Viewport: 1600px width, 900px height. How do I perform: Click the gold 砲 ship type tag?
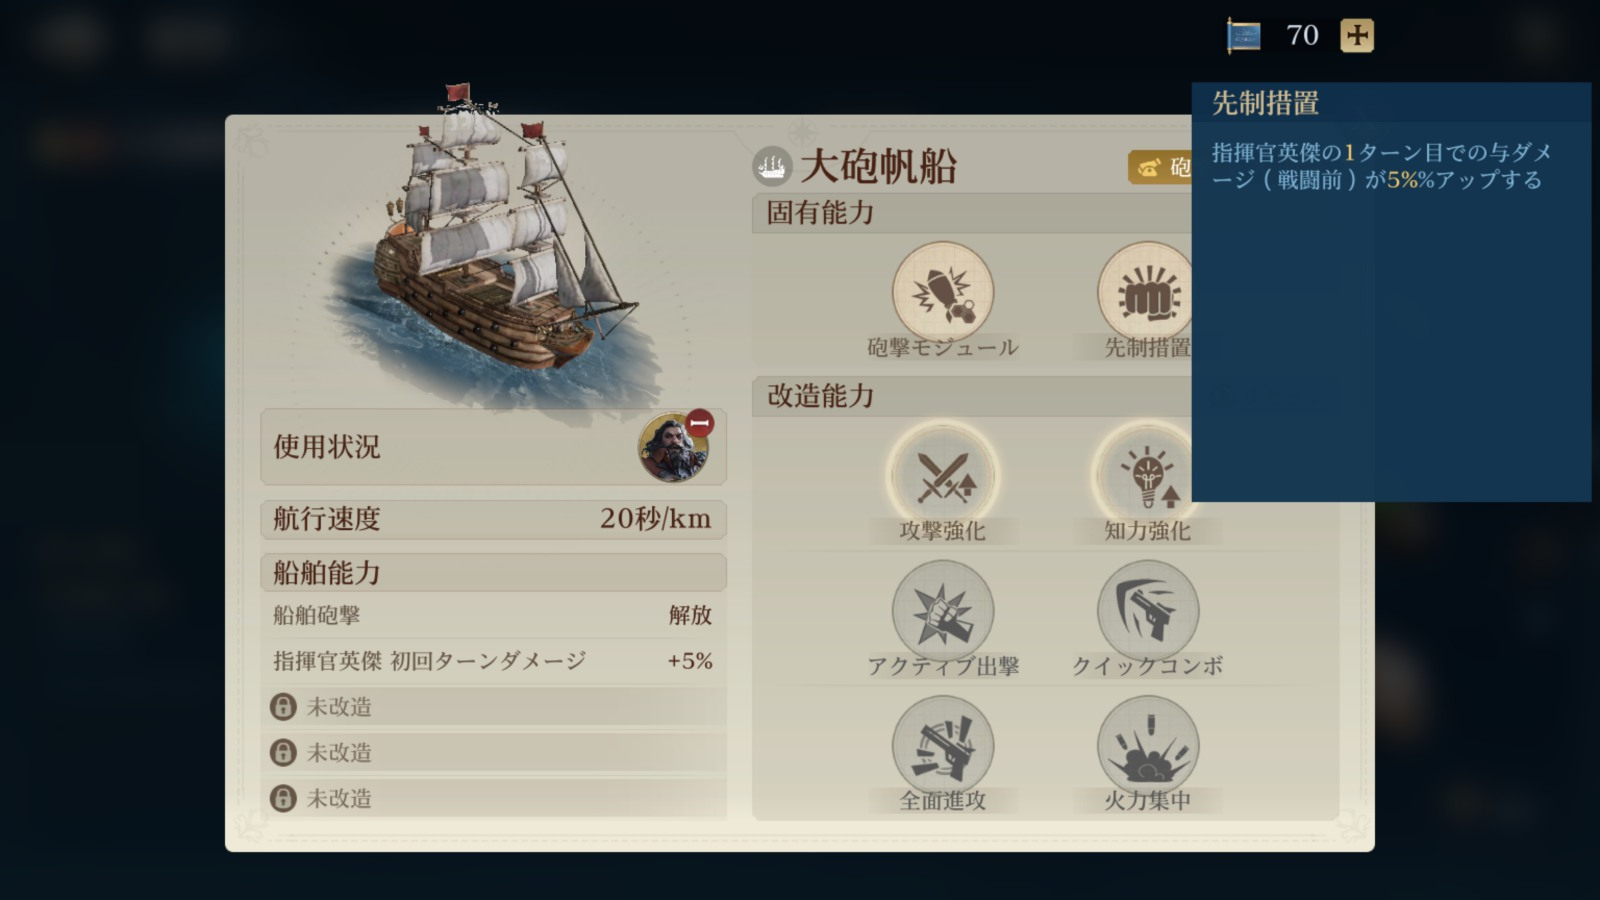(x=1160, y=167)
